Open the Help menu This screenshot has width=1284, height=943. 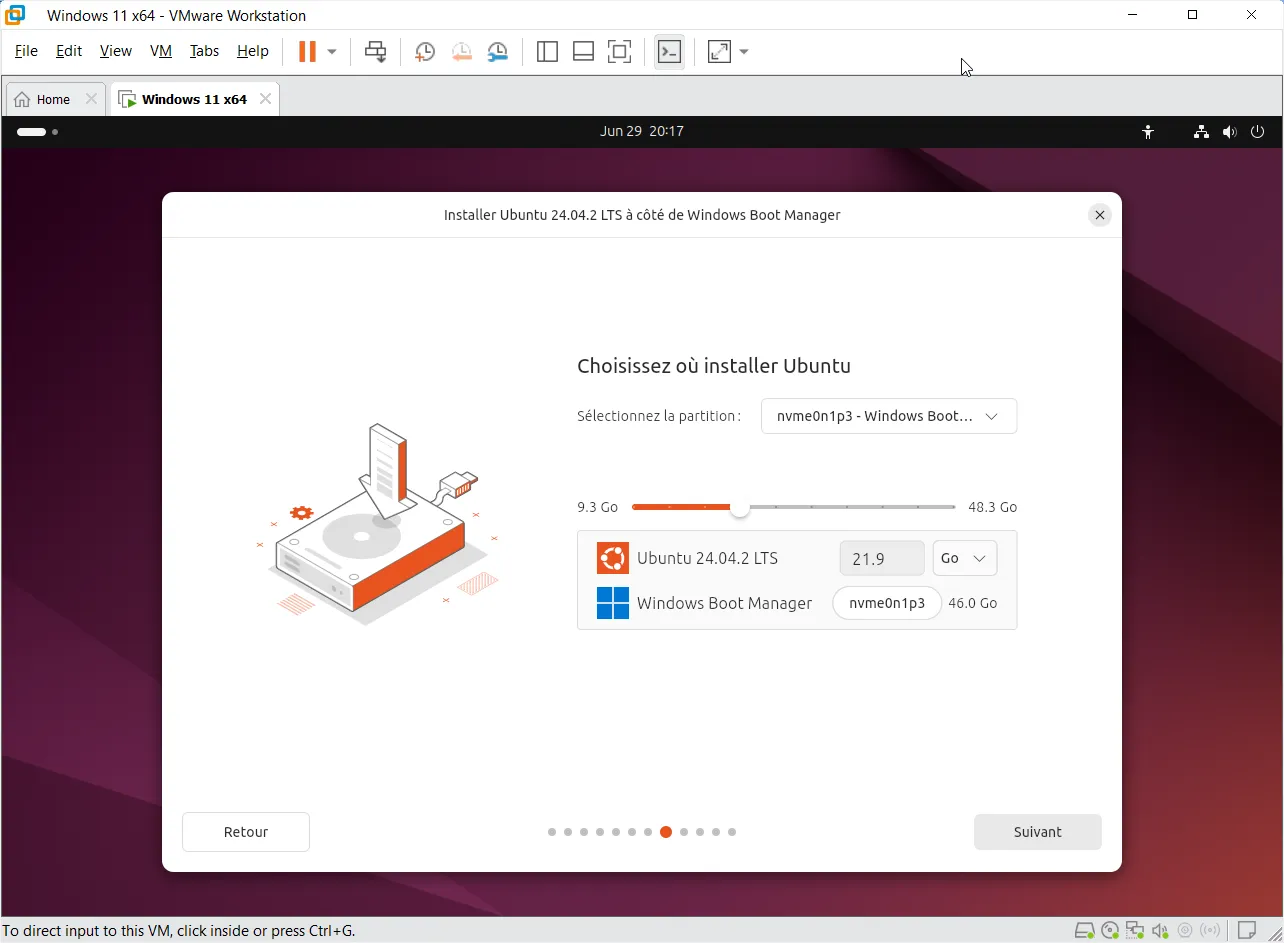pyautogui.click(x=253, y=51)
